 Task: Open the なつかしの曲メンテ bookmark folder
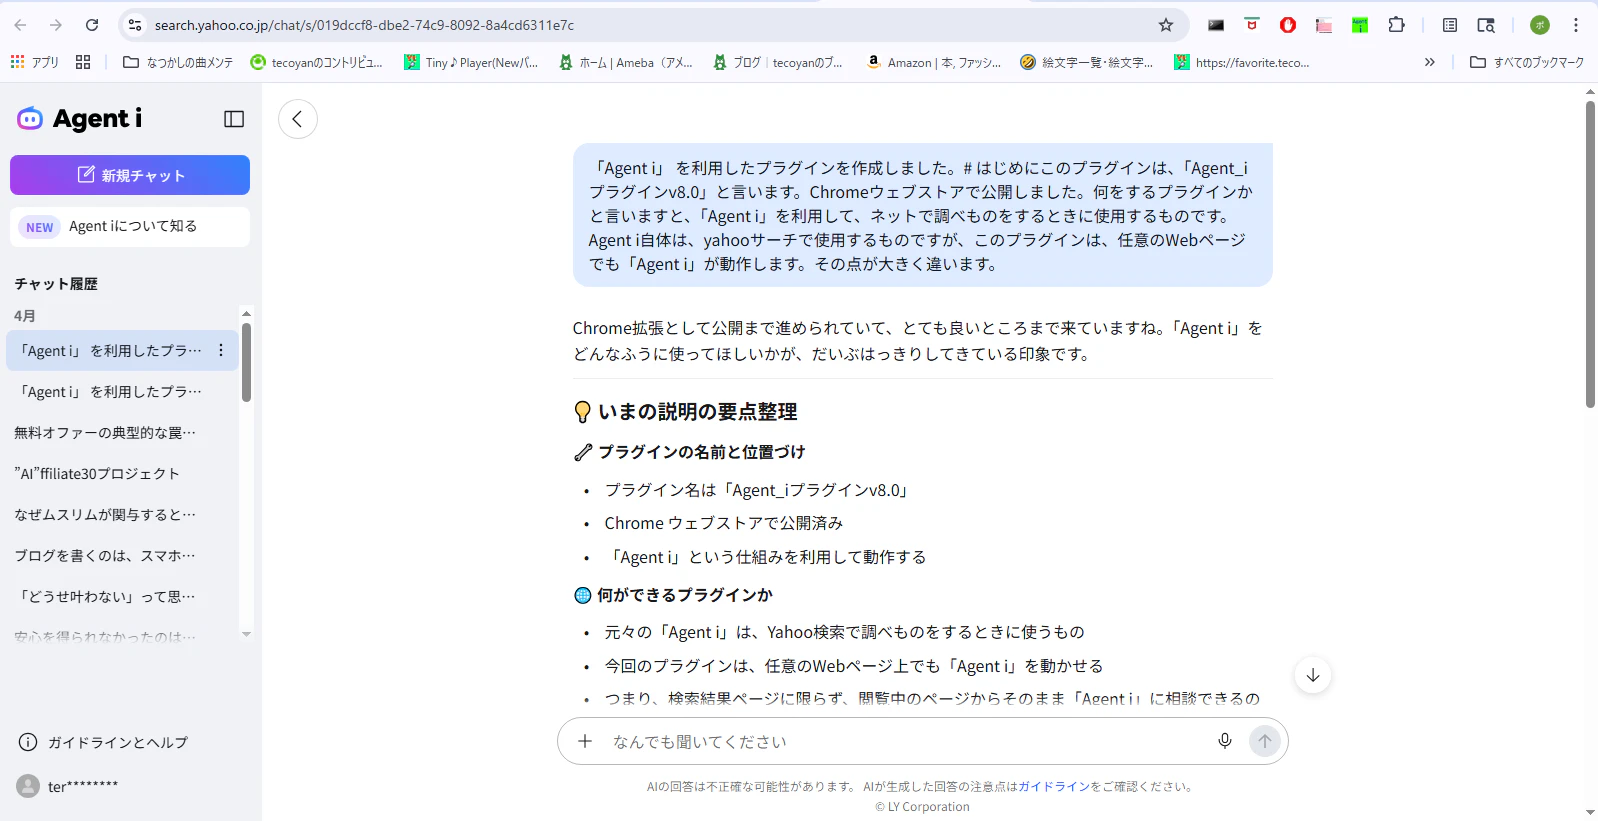(x=178, y=62)
